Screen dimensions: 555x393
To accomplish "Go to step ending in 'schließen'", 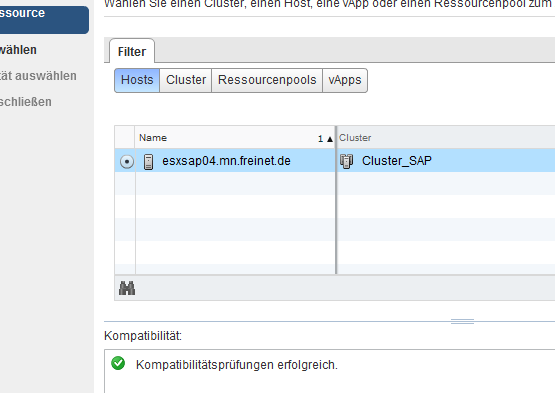I will [x=26, y=102].
